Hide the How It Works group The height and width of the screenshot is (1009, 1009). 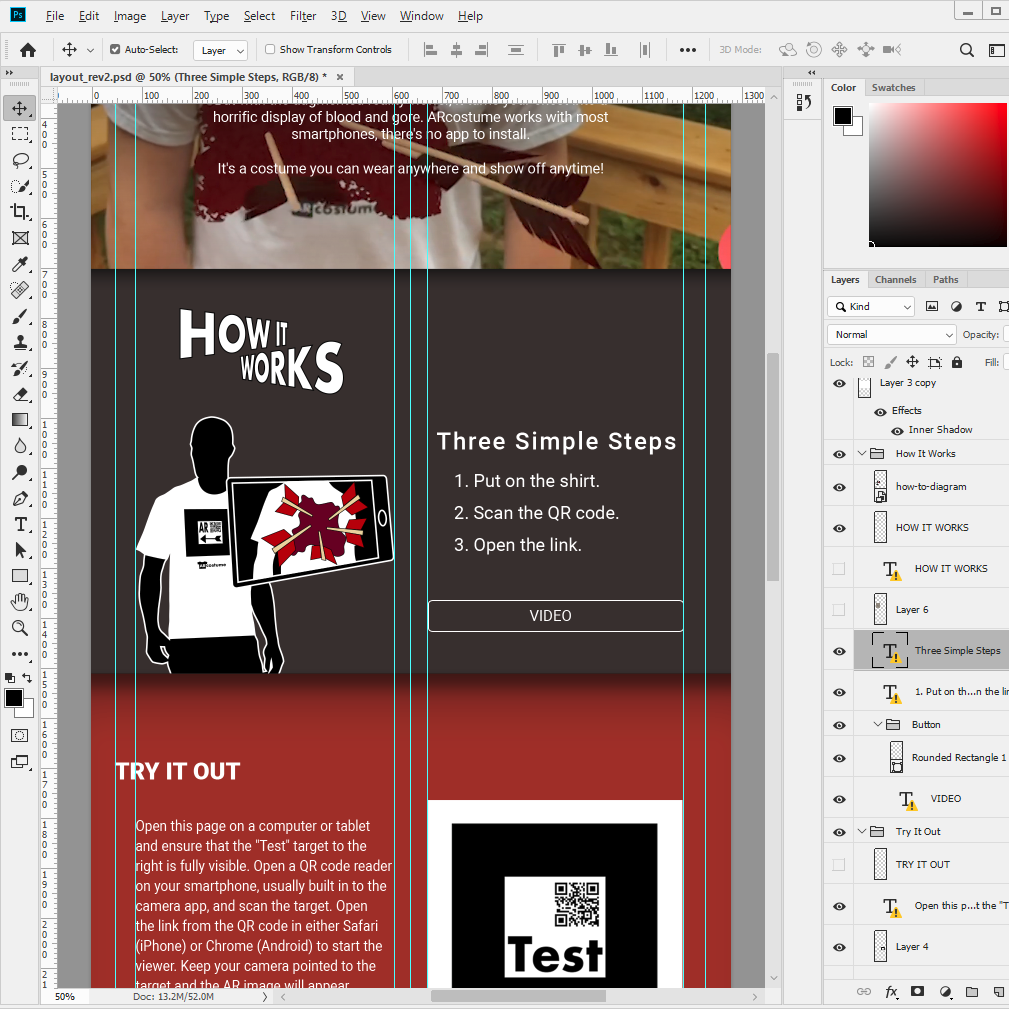tap(839, 454)
